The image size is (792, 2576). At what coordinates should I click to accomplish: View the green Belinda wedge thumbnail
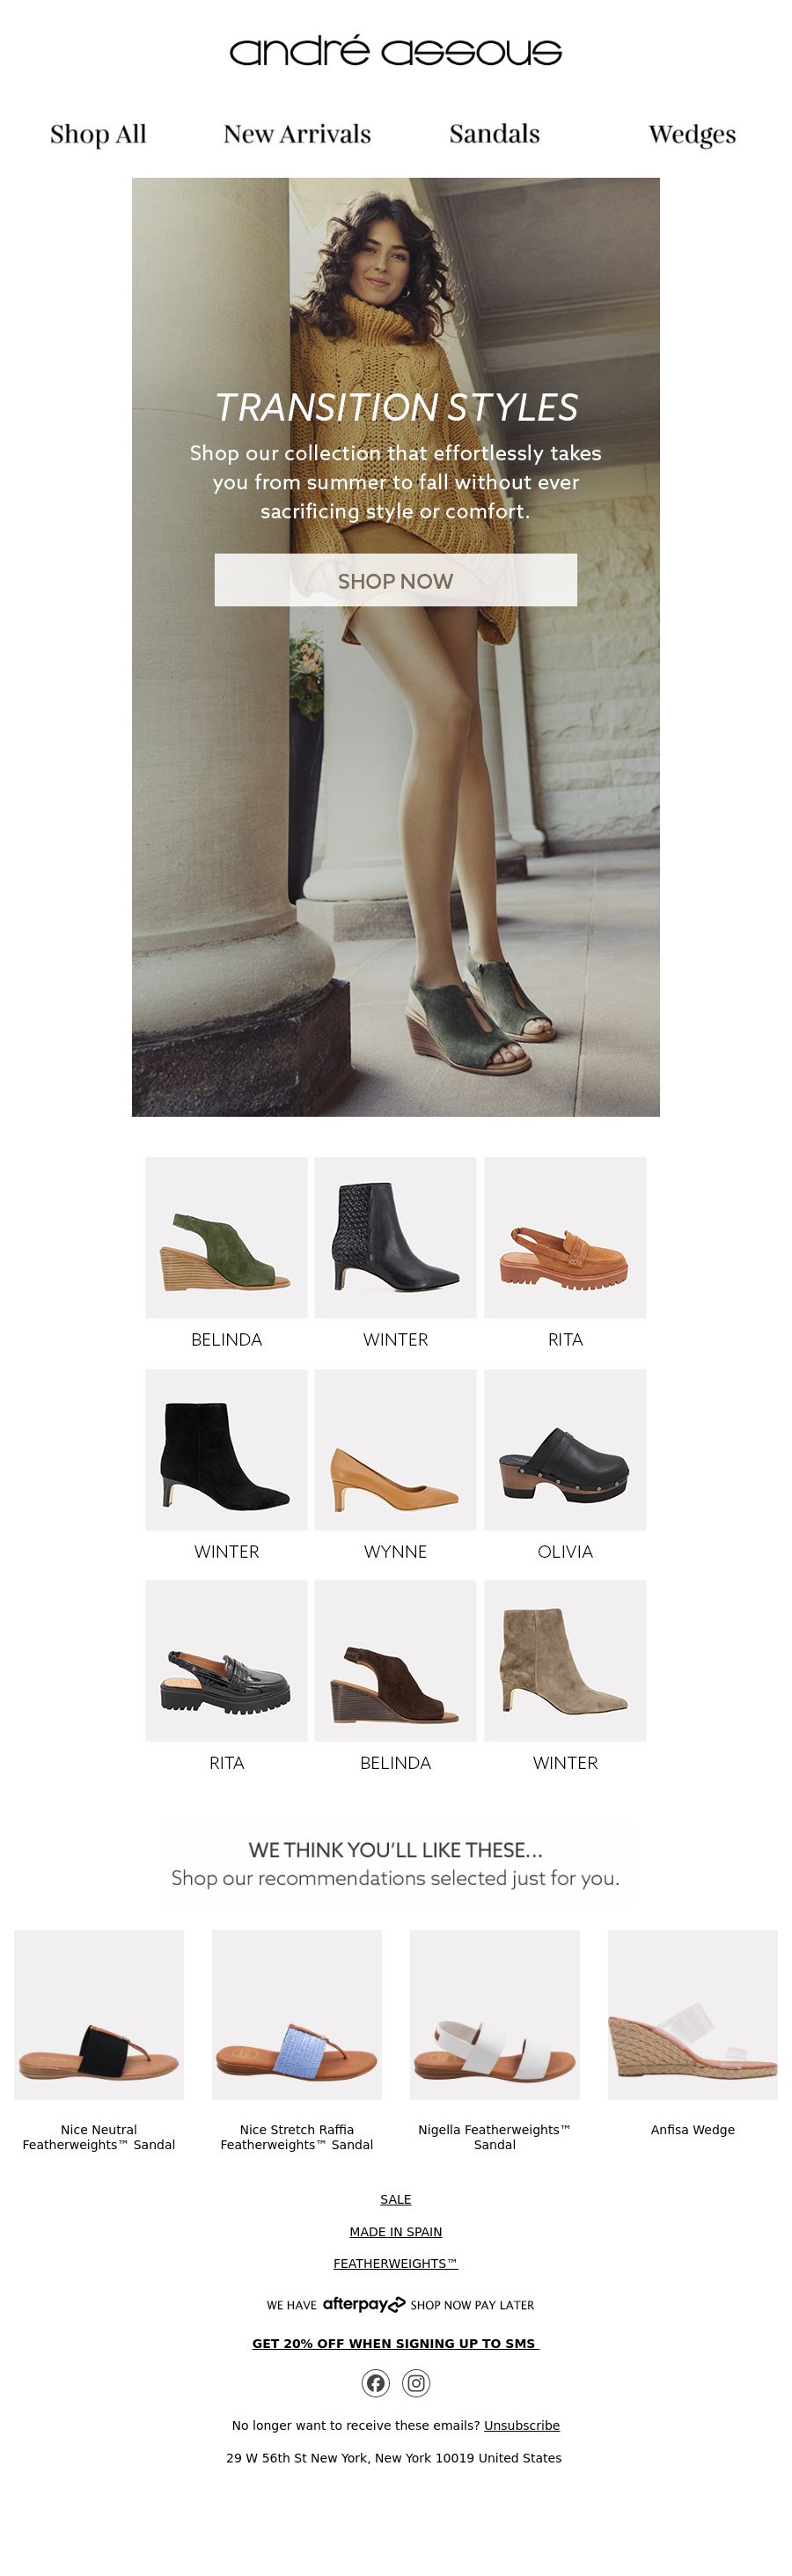[x=227, y=1238]
